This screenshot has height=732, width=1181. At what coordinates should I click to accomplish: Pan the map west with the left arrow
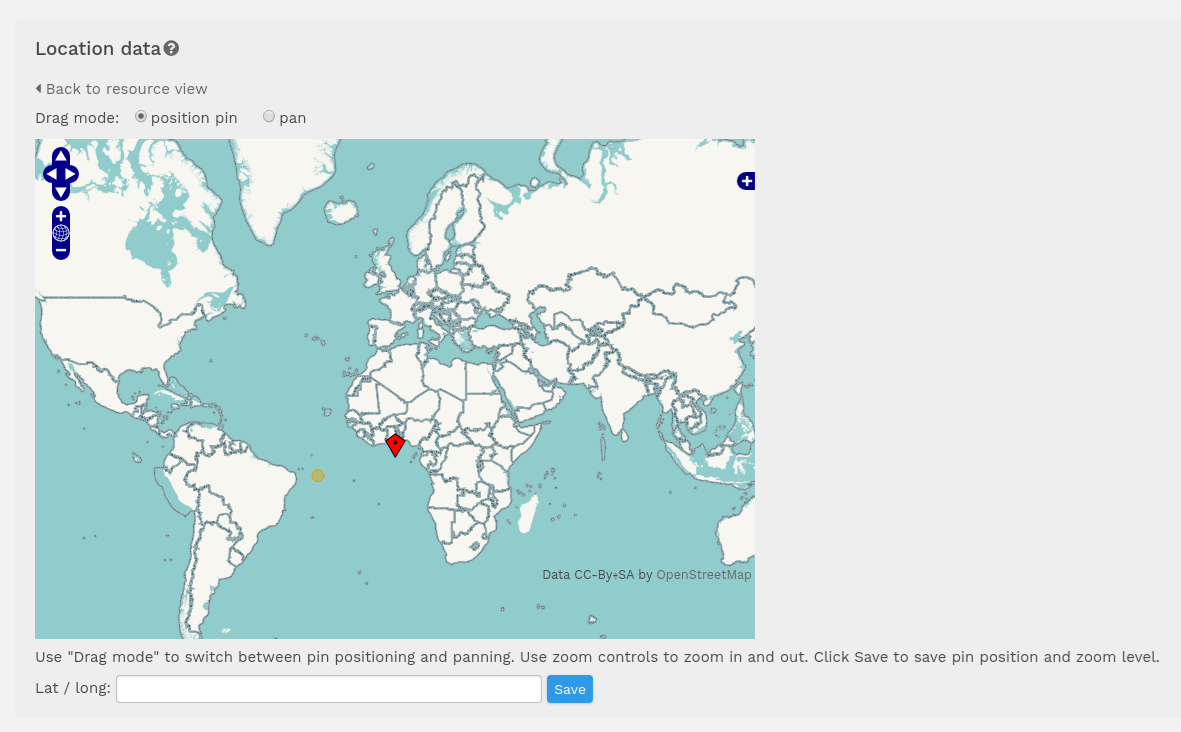51,175
